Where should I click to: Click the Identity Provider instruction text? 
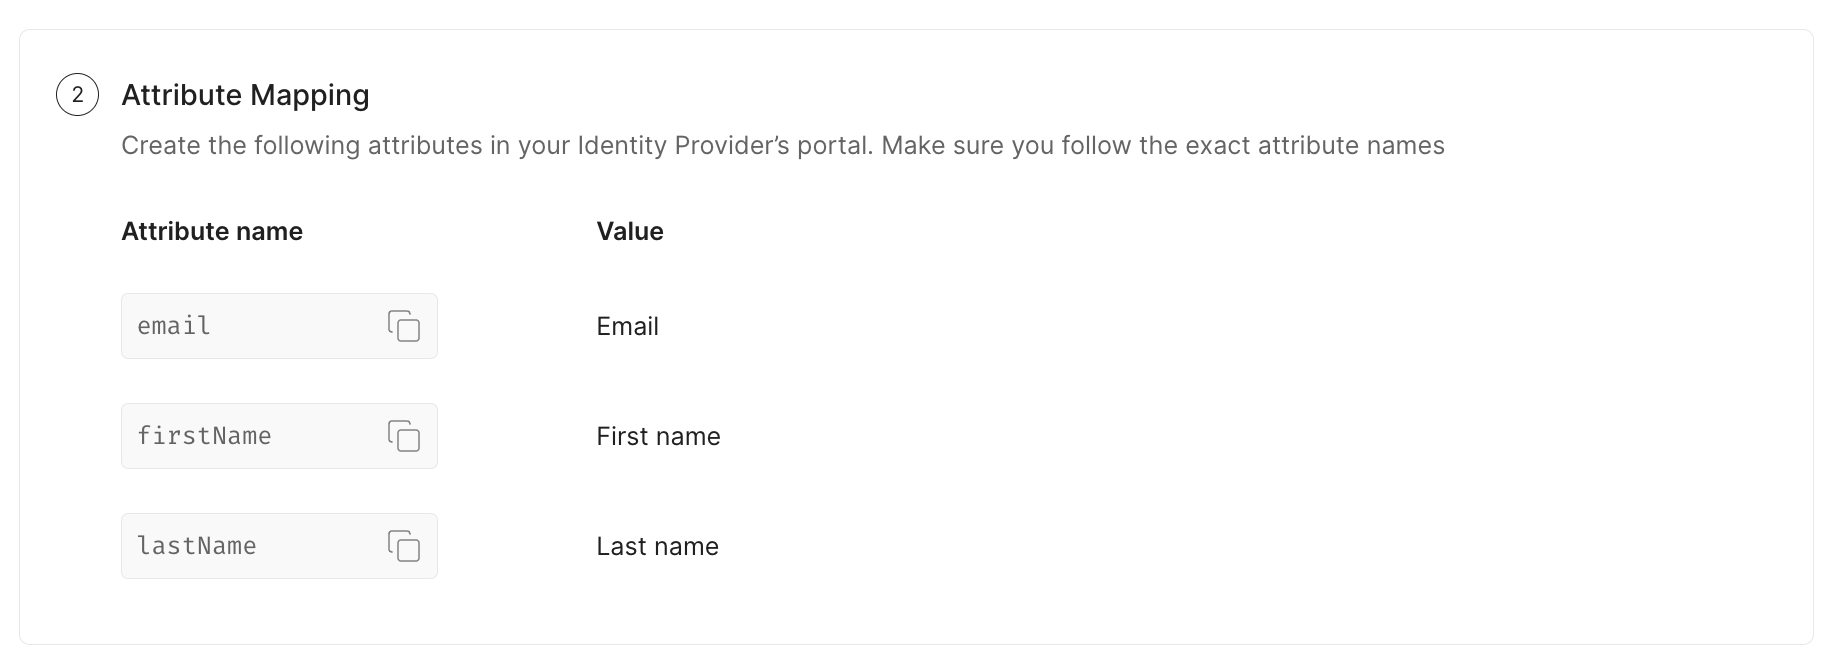[783, 145]
